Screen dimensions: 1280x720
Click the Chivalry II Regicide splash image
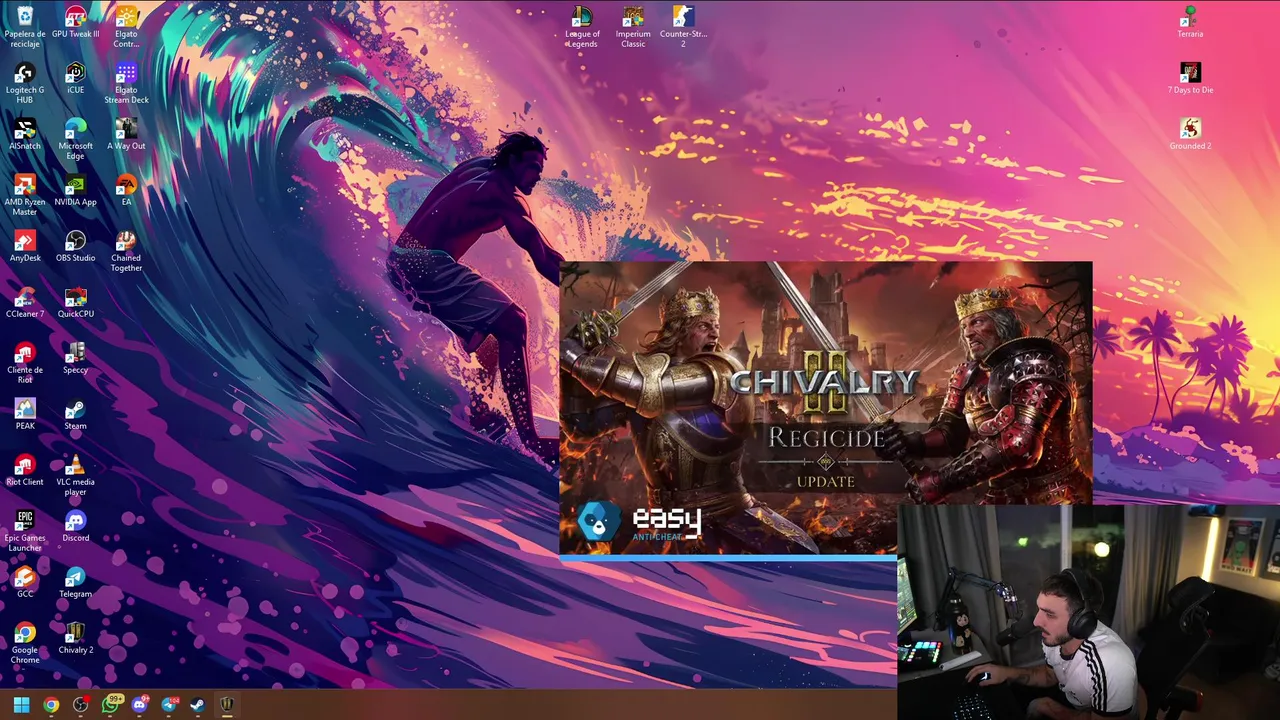point(826,408)
